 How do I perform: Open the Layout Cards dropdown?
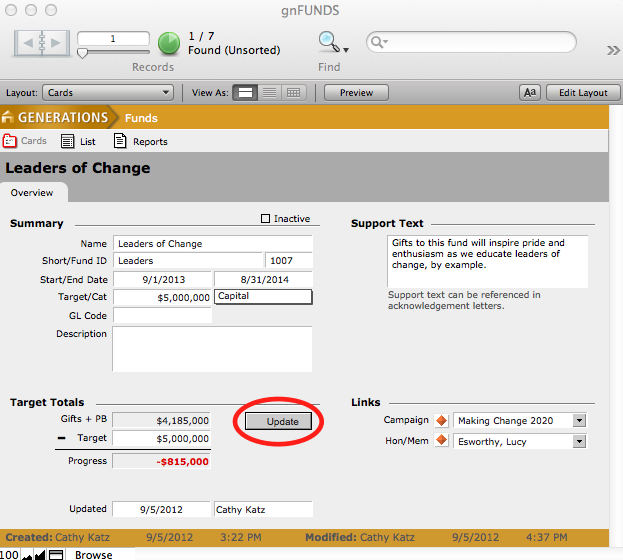(x=108, y=93)
